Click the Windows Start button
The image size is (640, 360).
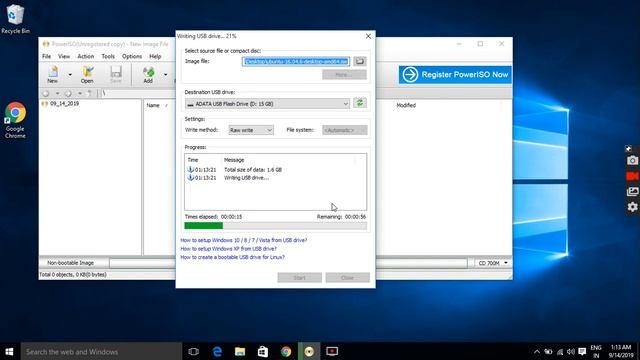tap(9, 351)
